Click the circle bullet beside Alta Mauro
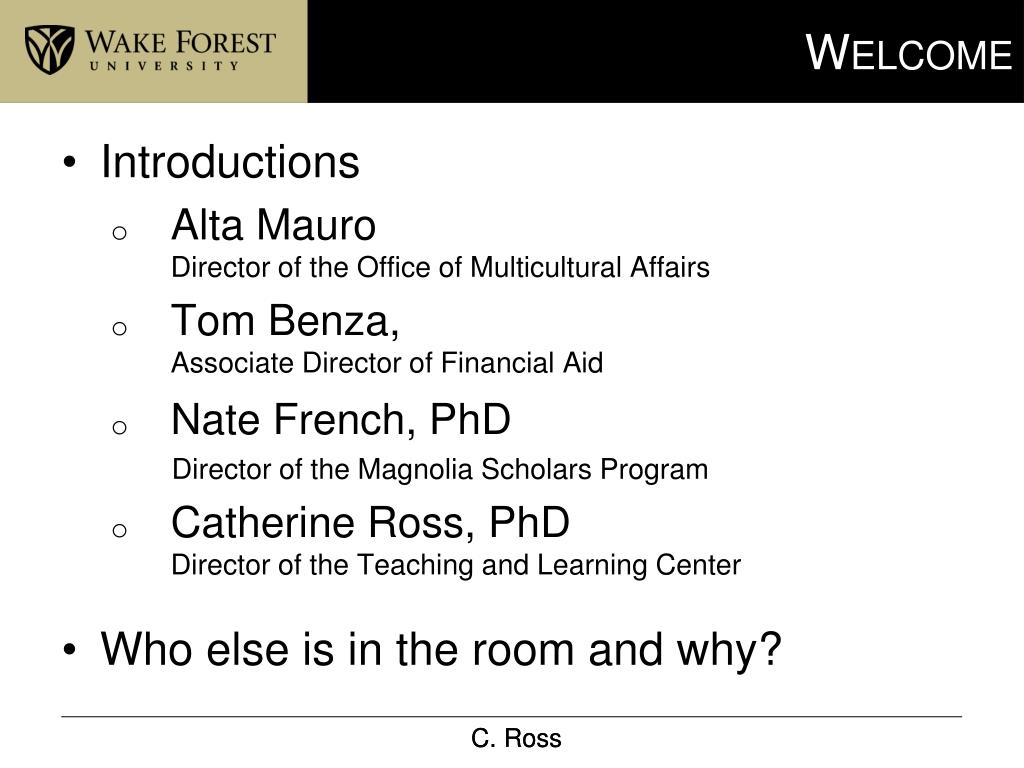The height and width of the screenshot is (768, 1024). (119, 232)
